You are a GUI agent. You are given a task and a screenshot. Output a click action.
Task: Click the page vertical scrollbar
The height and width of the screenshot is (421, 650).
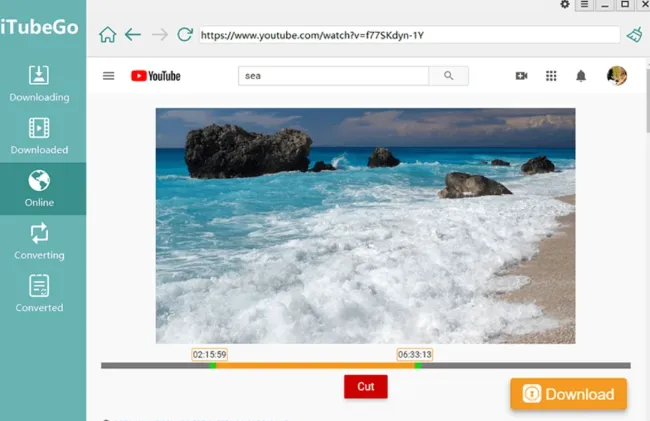tap(648, 101)
